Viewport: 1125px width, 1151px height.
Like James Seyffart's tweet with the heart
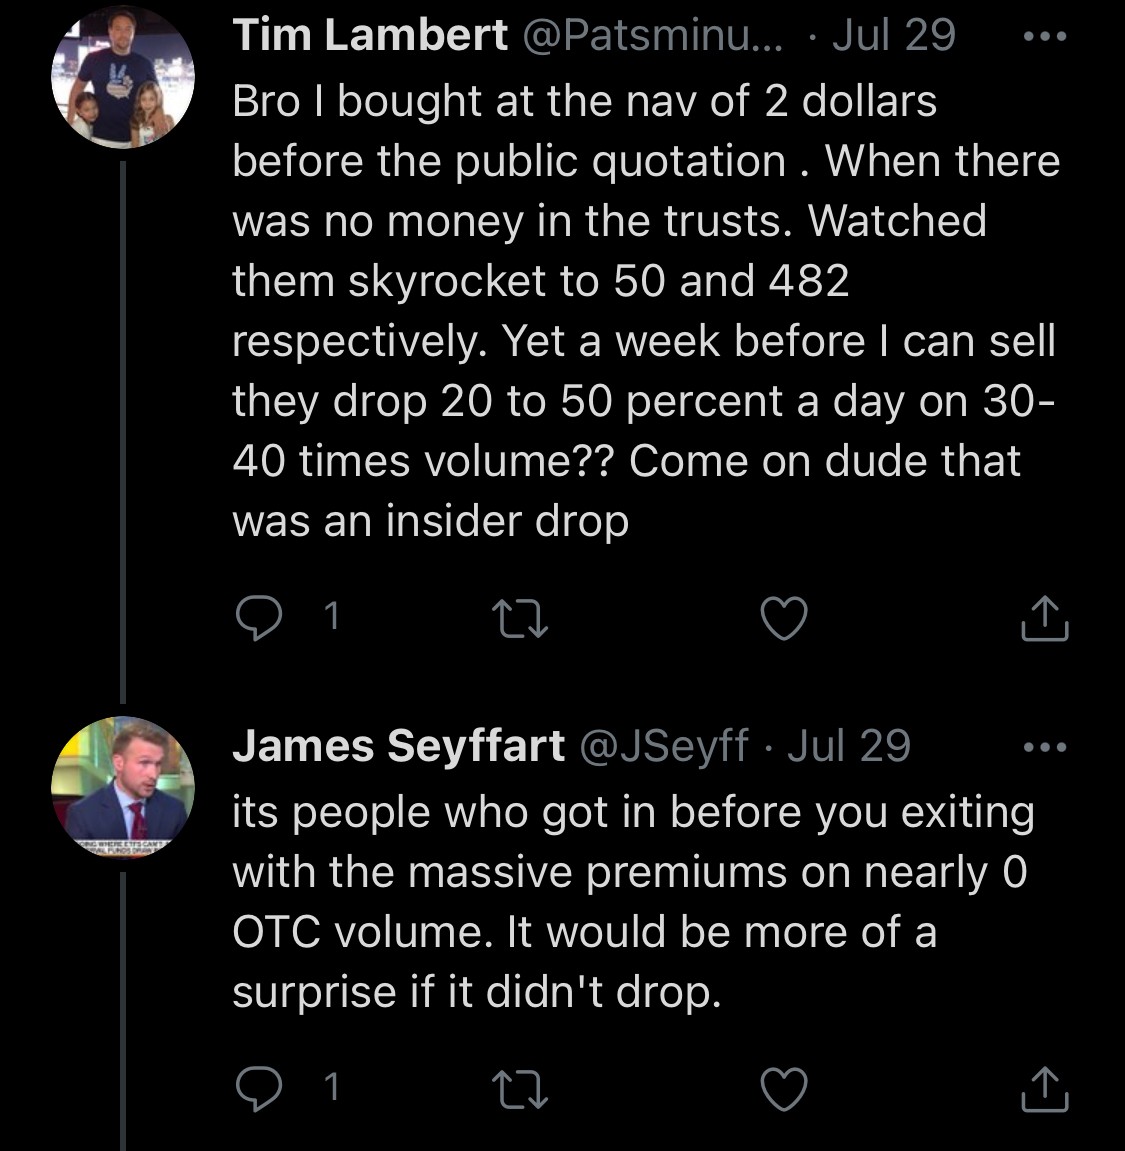click(x=784, y=1088)
